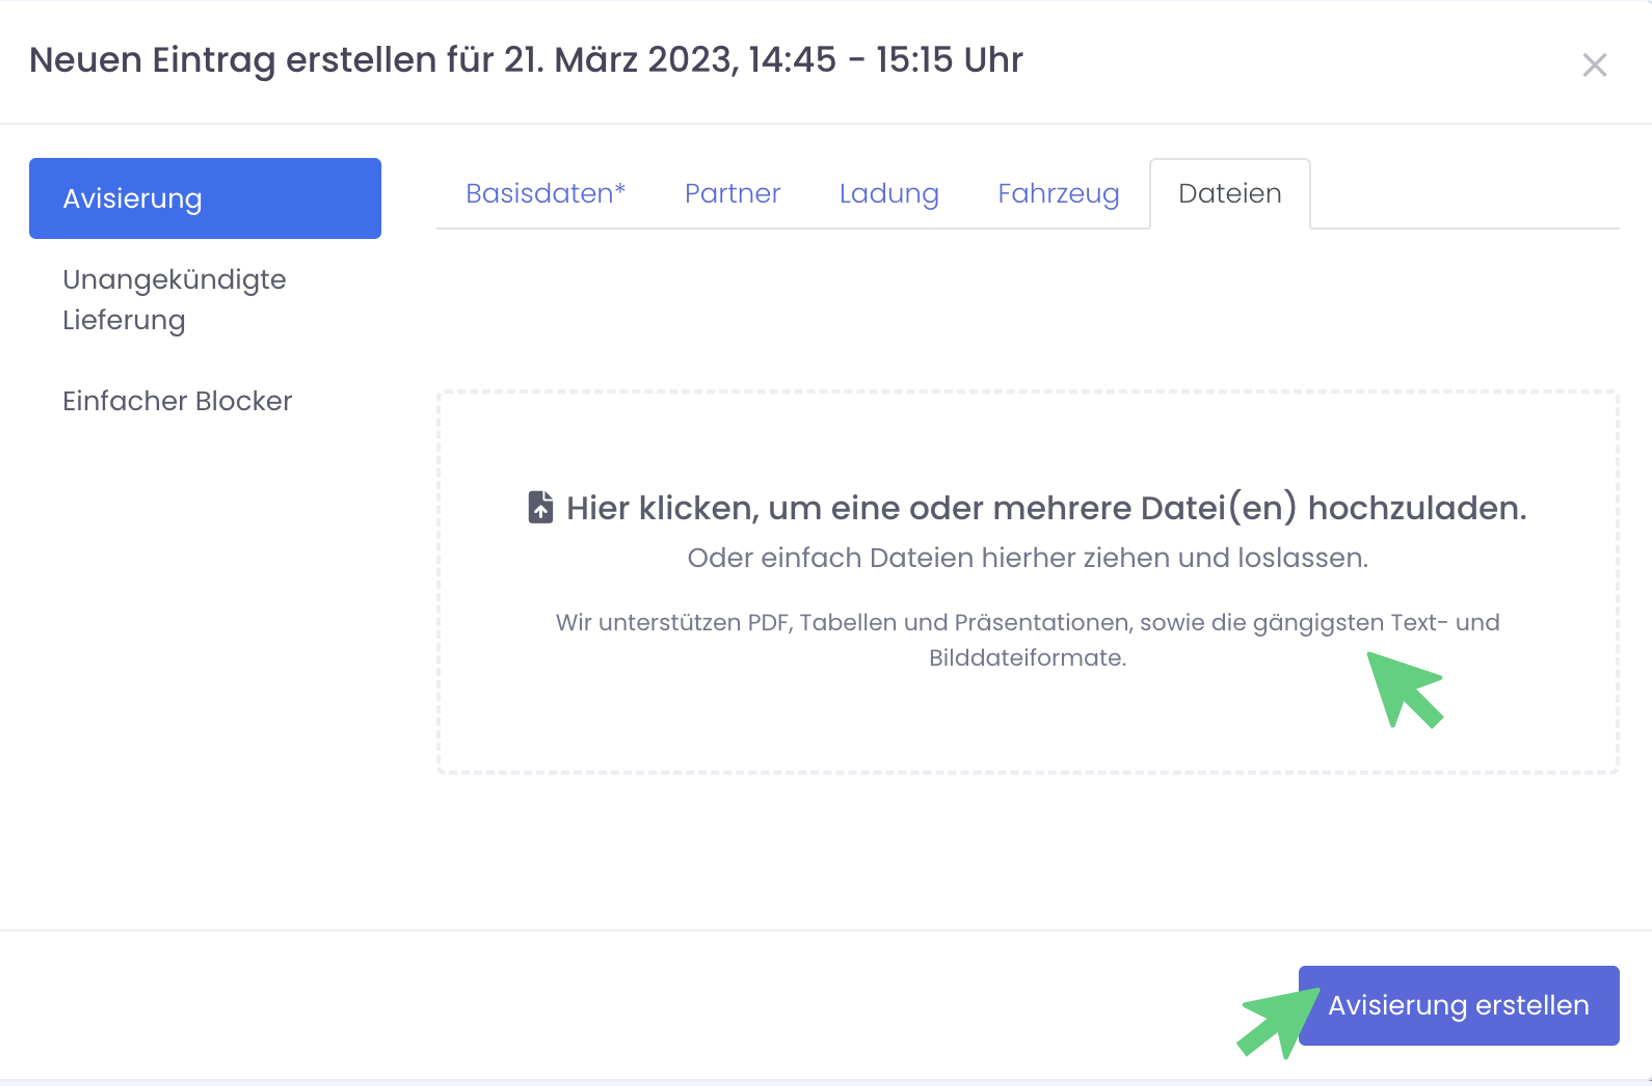Select Einfacher Blocker entry type
Viewport: 1652px width, 1086px height.
[177, 401]
